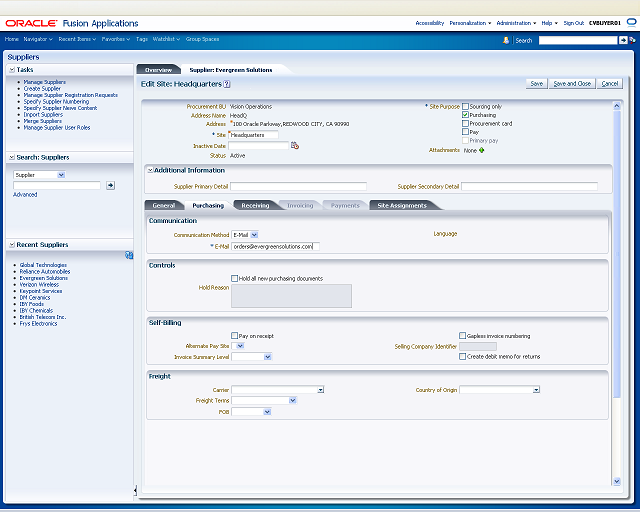
Task: Click the scroll up arrow of form scrollbar
Action: click(617, 106)
